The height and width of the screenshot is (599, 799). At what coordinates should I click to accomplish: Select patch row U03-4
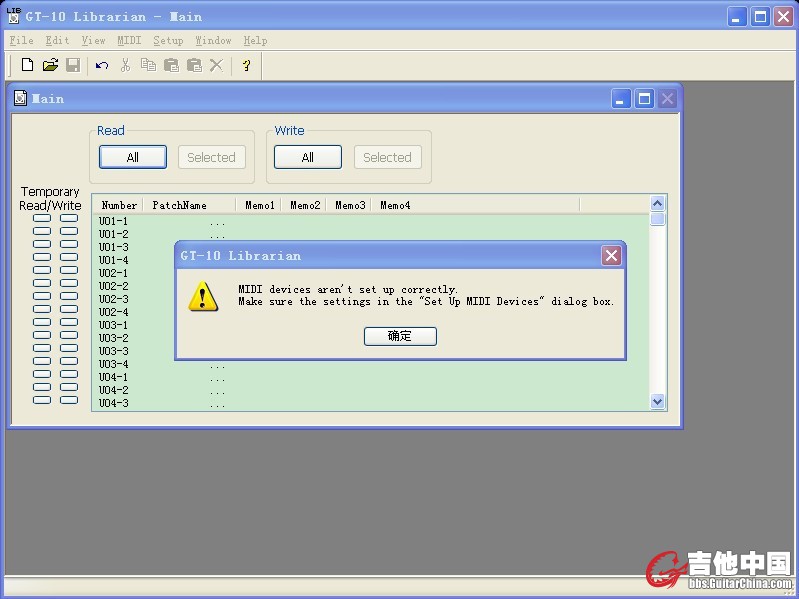(x=371, y=364)
